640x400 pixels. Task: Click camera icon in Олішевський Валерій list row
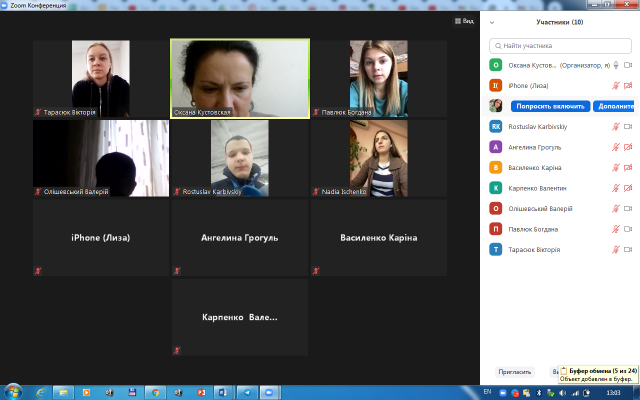[x=628, y=209]
